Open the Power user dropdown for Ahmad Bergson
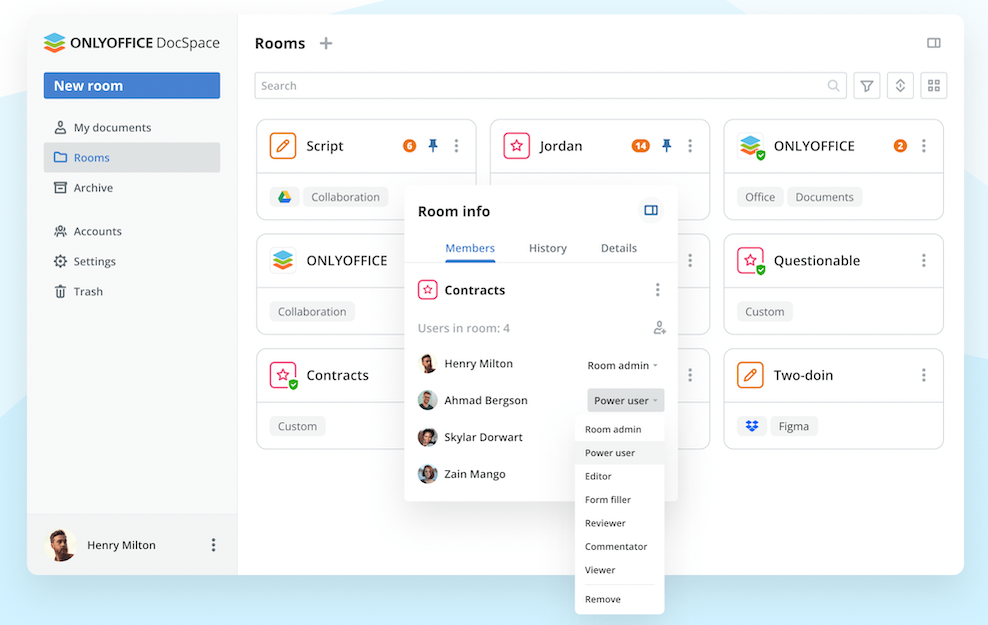The width and height of the screenshot is (988, 625). pos(625,400)
